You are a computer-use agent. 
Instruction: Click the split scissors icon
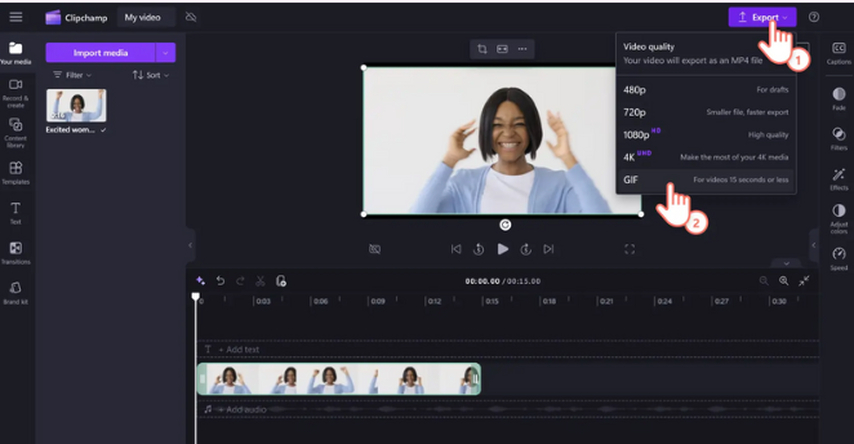click(260, 281)
